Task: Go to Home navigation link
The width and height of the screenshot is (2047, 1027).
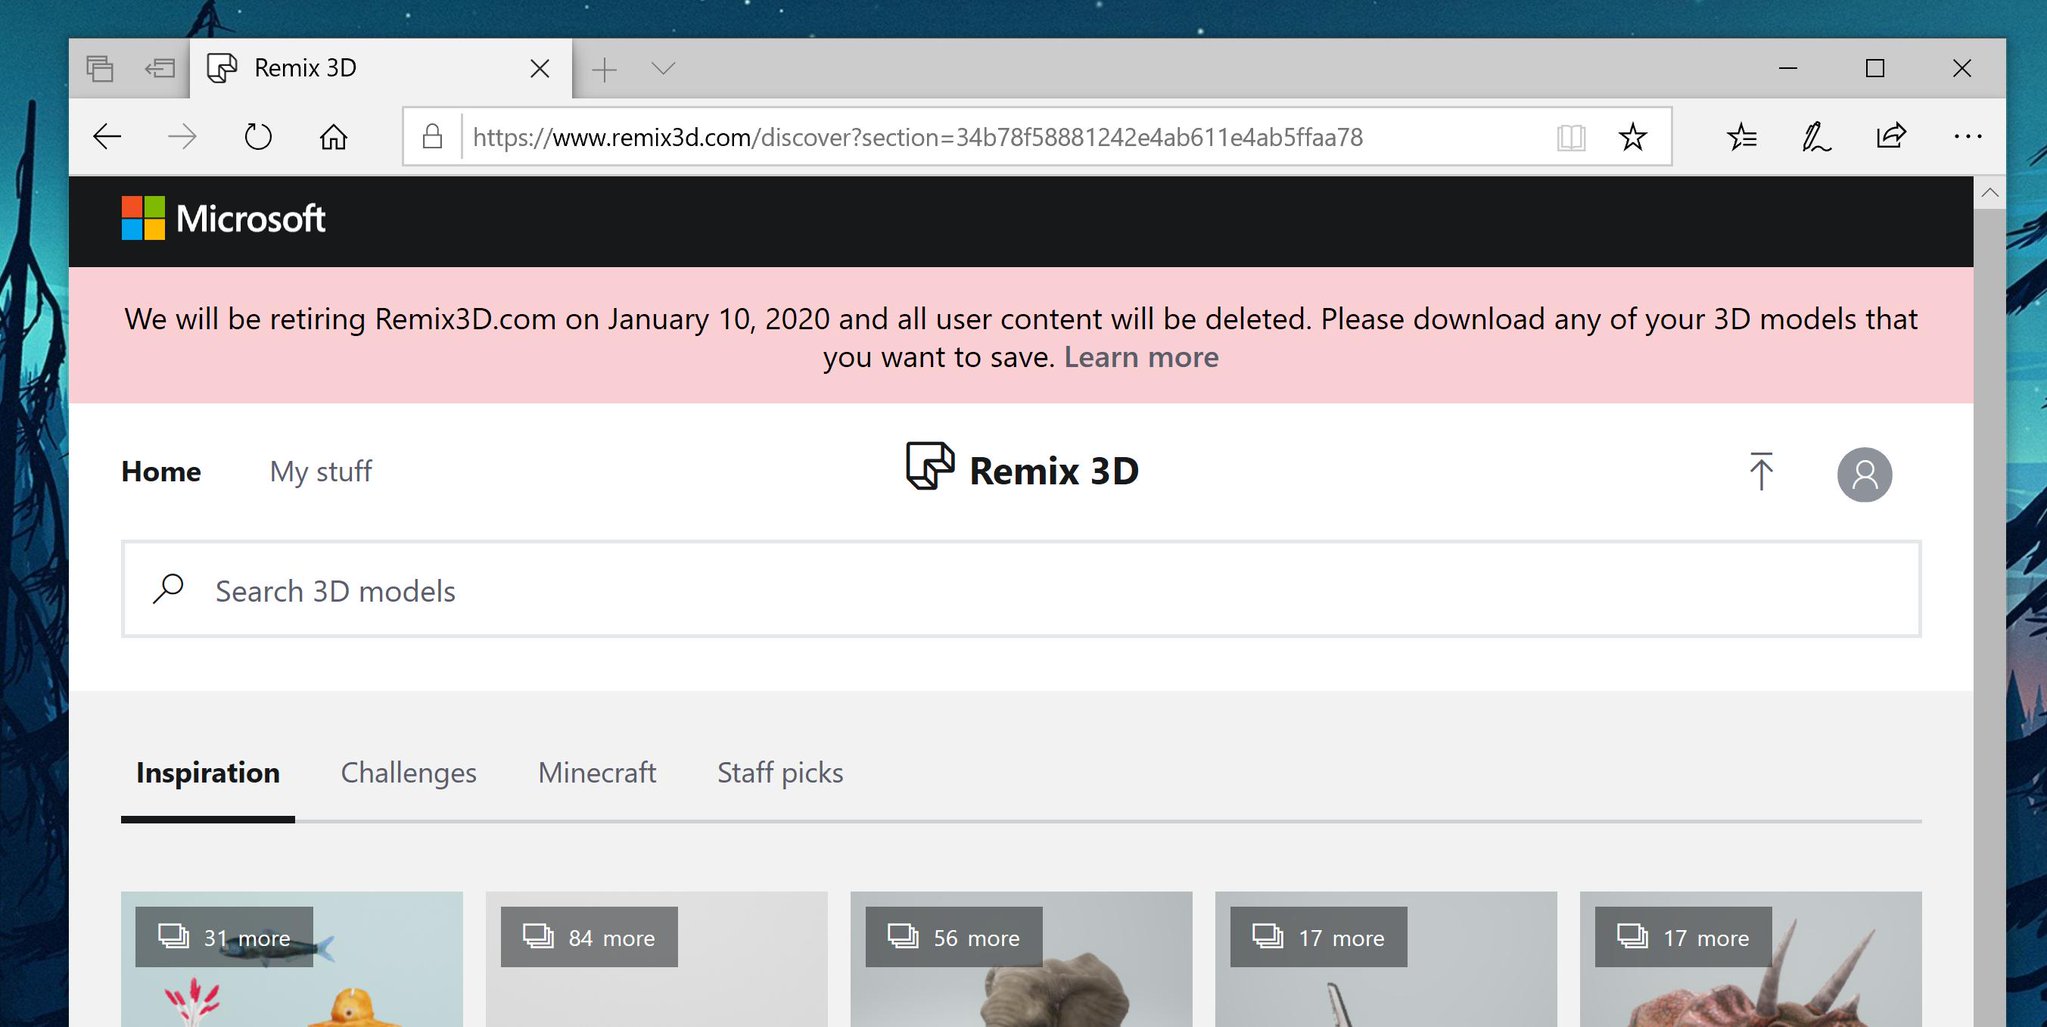Action: coord(161,471)
